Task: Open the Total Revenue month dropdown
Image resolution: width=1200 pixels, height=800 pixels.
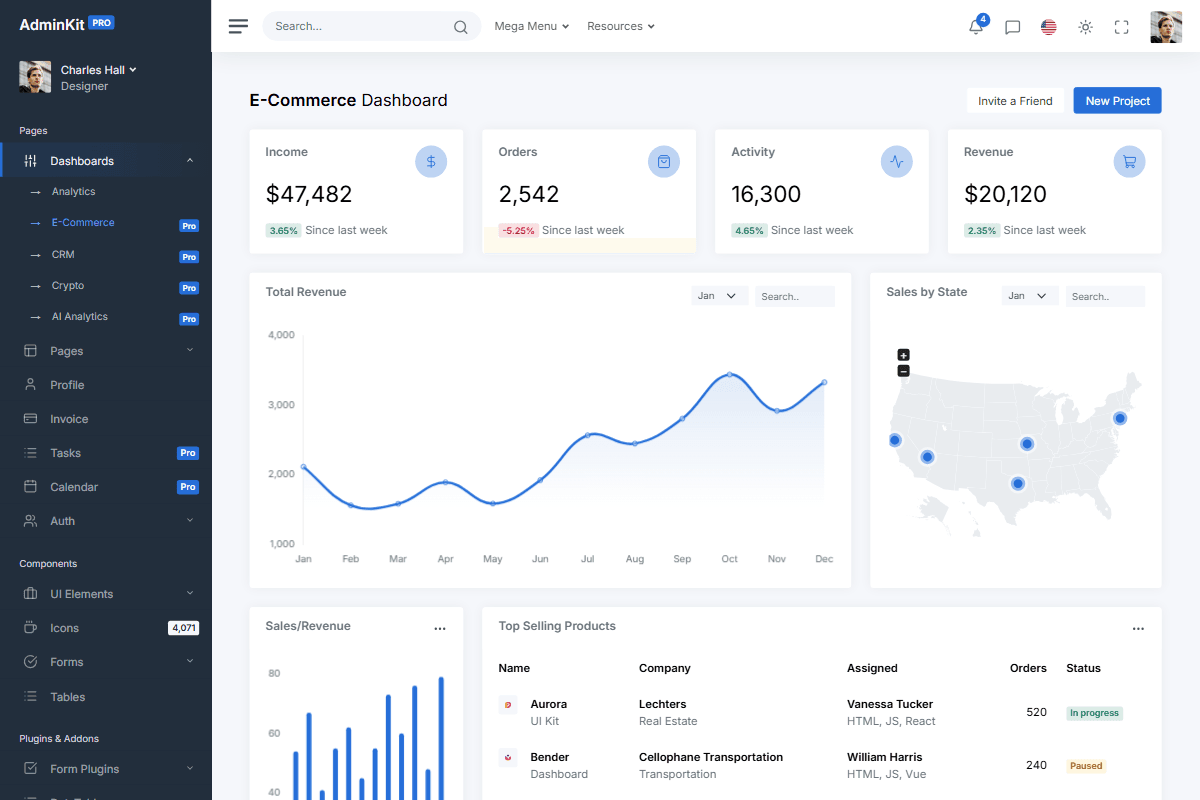Action: 720,296
